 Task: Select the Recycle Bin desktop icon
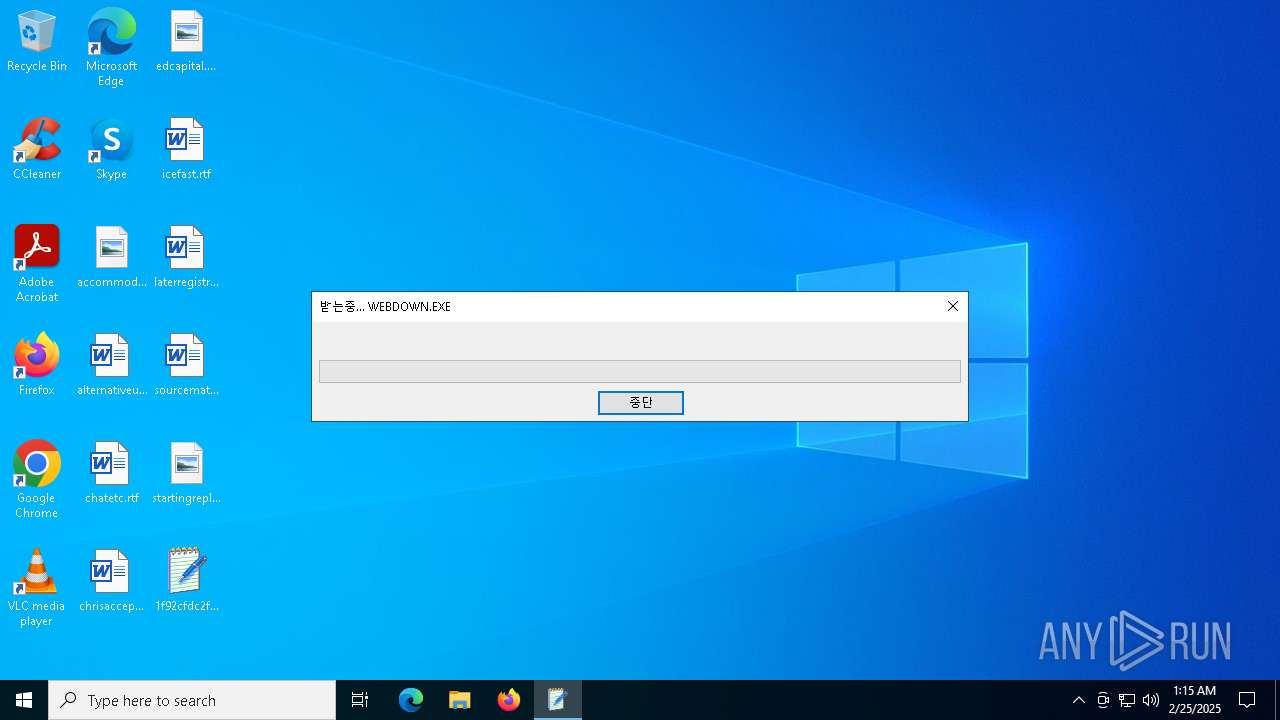pos(37,42)
